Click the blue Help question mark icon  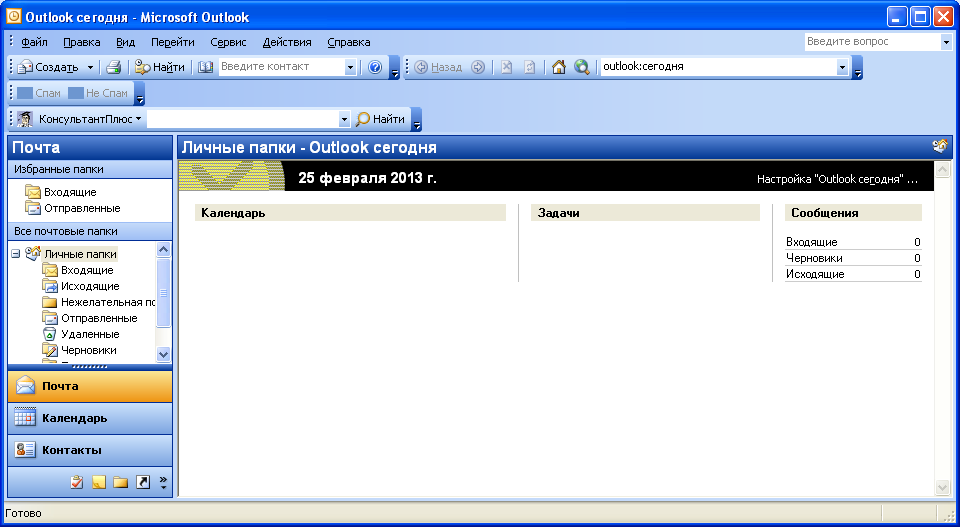click(x=375, y=67)
